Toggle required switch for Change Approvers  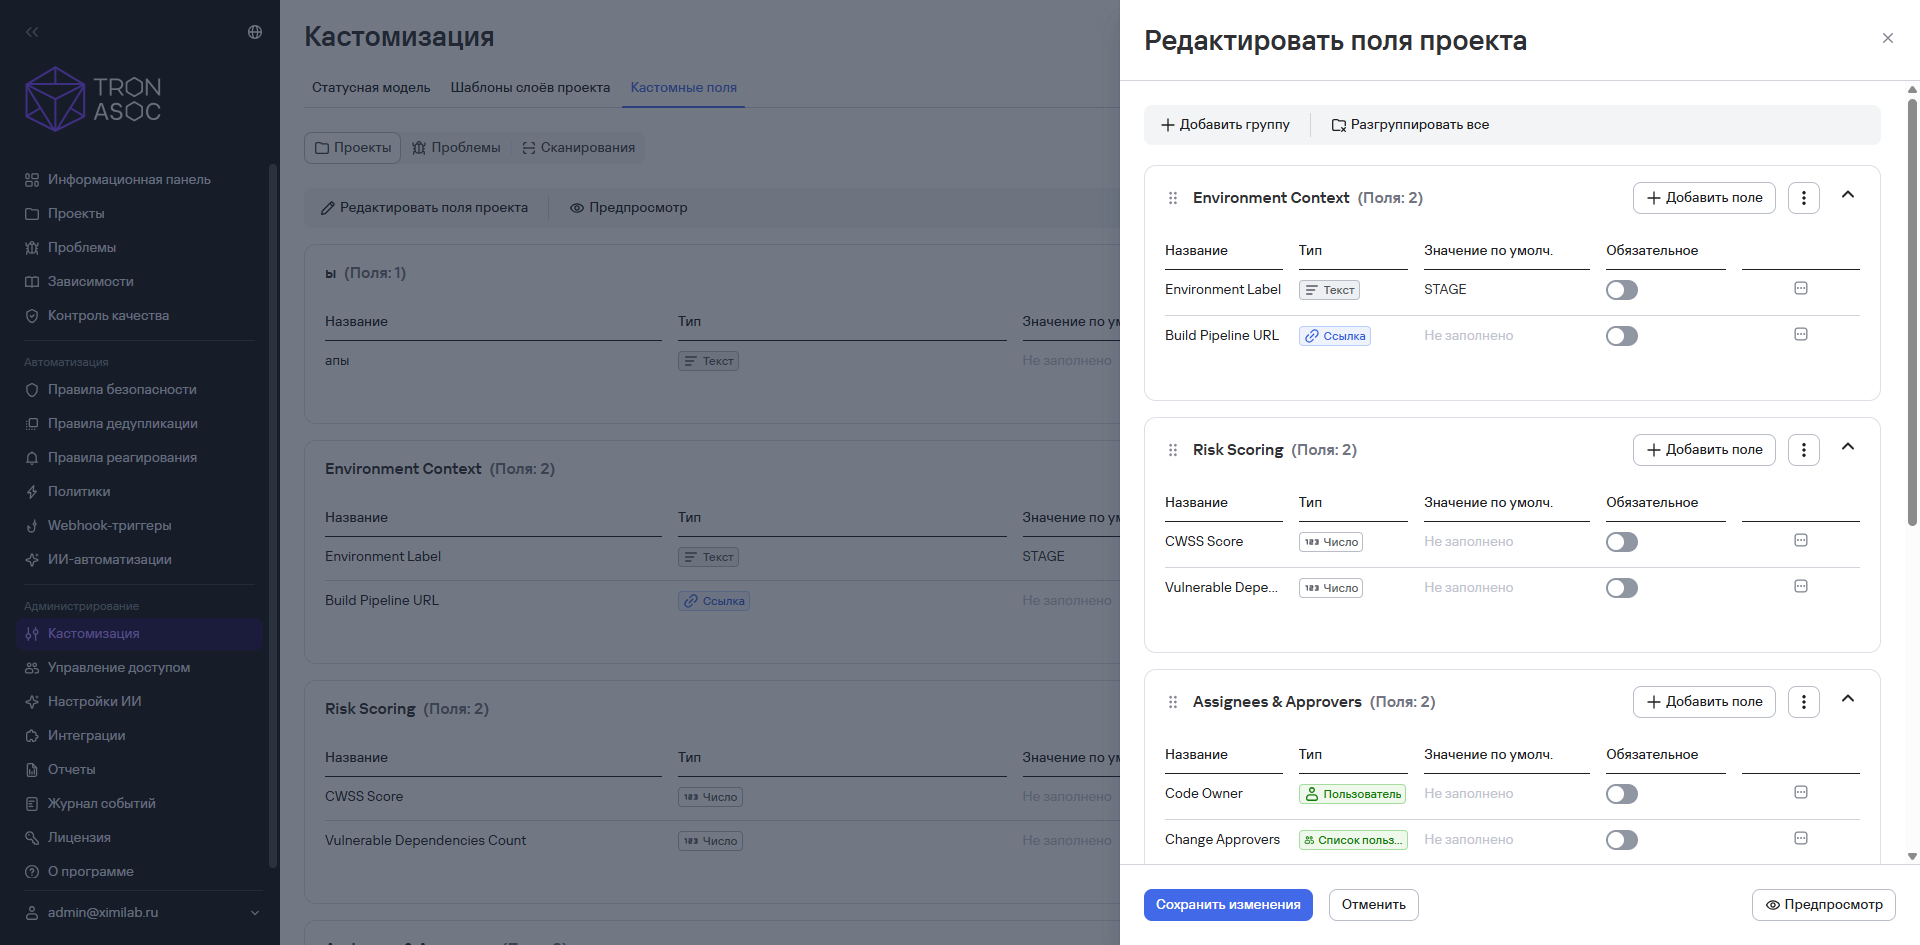(x=1622, y=840)
